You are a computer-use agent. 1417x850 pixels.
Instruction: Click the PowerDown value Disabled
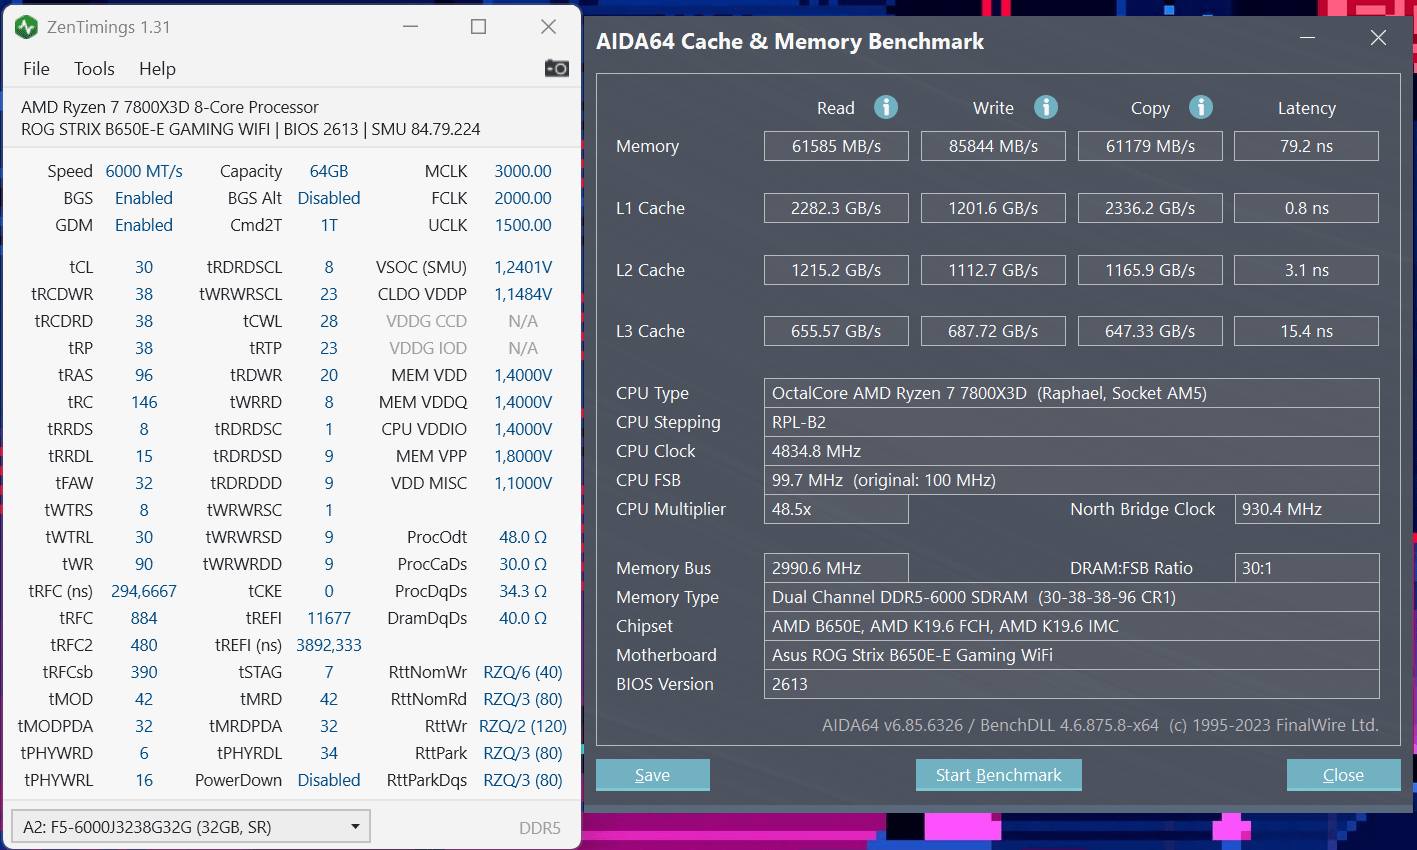(329, 780)
